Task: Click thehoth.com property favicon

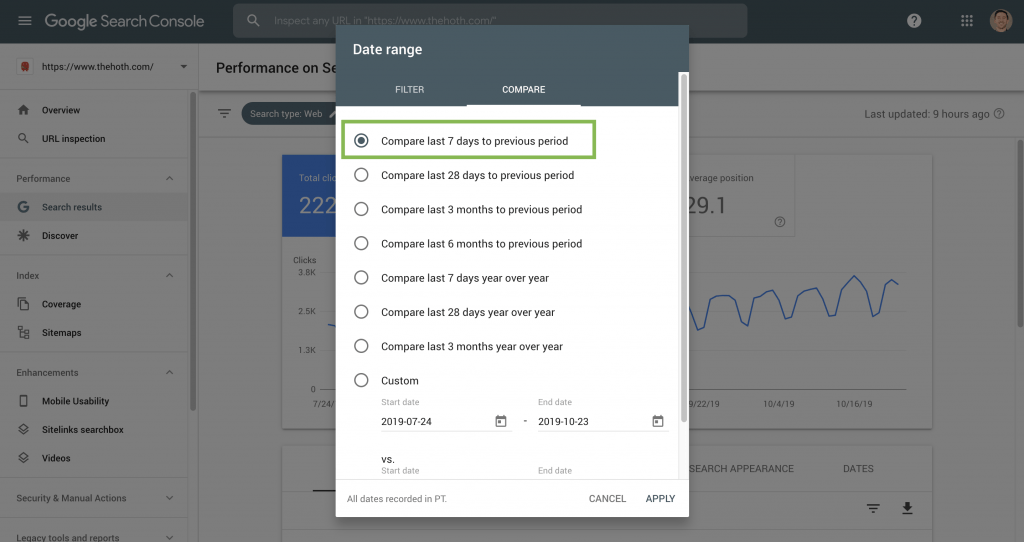Action: click(25, 66)
